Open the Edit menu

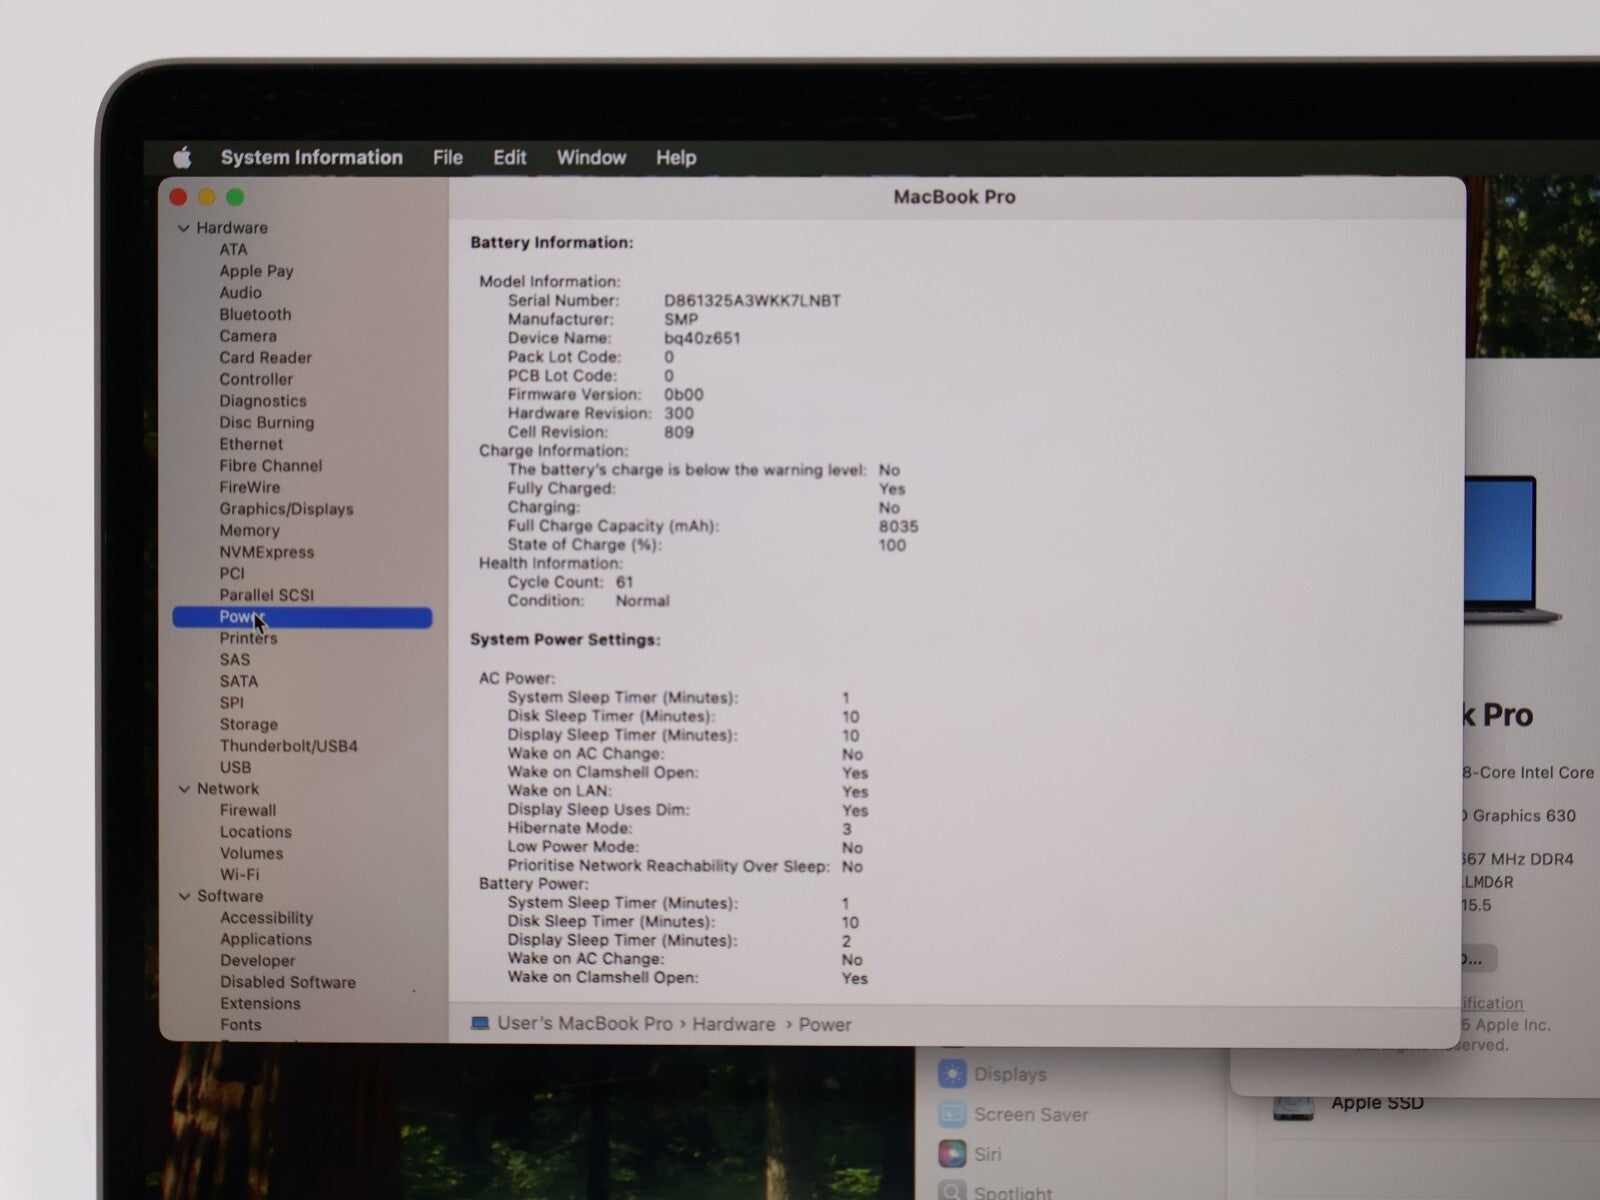509,157
